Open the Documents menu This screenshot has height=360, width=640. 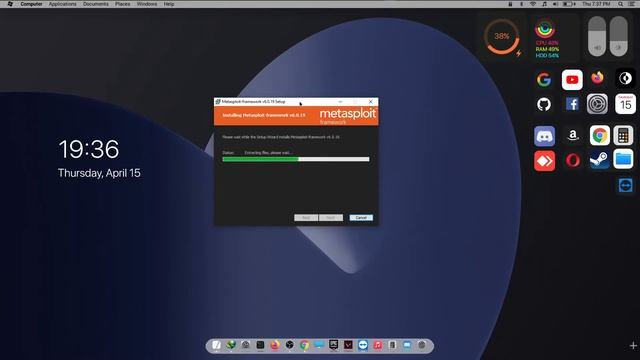click(96, 4)
